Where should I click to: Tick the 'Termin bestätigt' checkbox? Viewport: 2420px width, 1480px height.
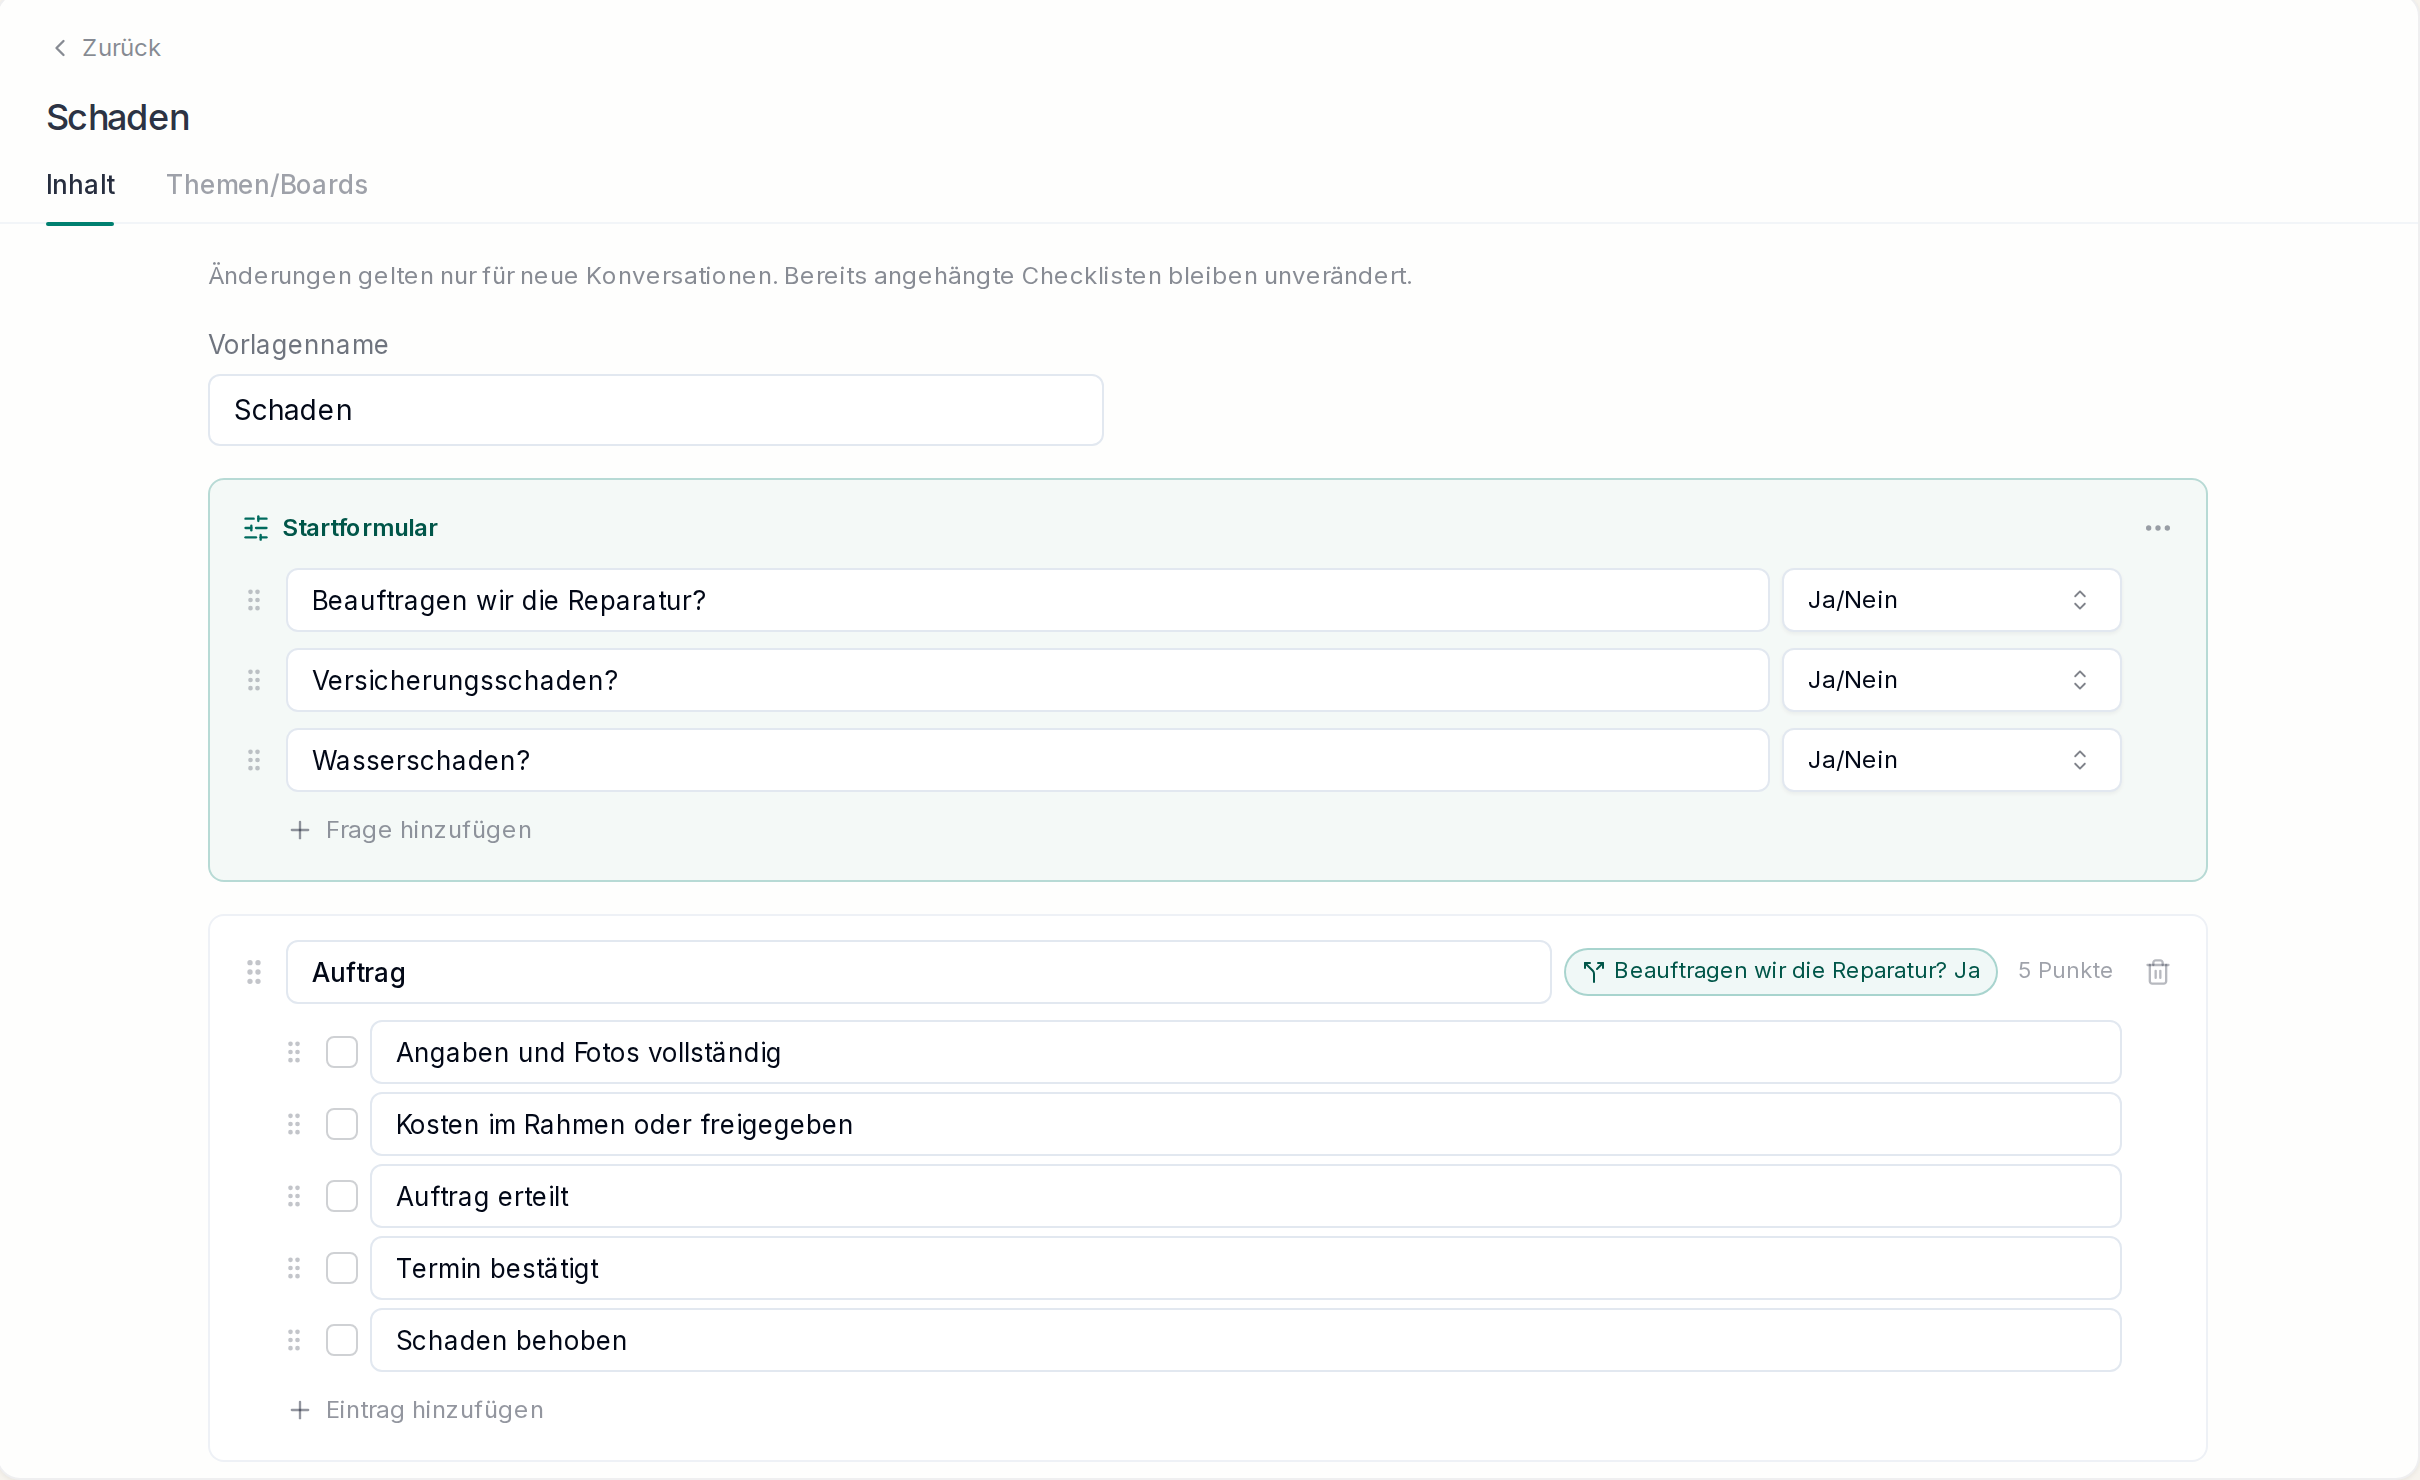coord(342,1268)
